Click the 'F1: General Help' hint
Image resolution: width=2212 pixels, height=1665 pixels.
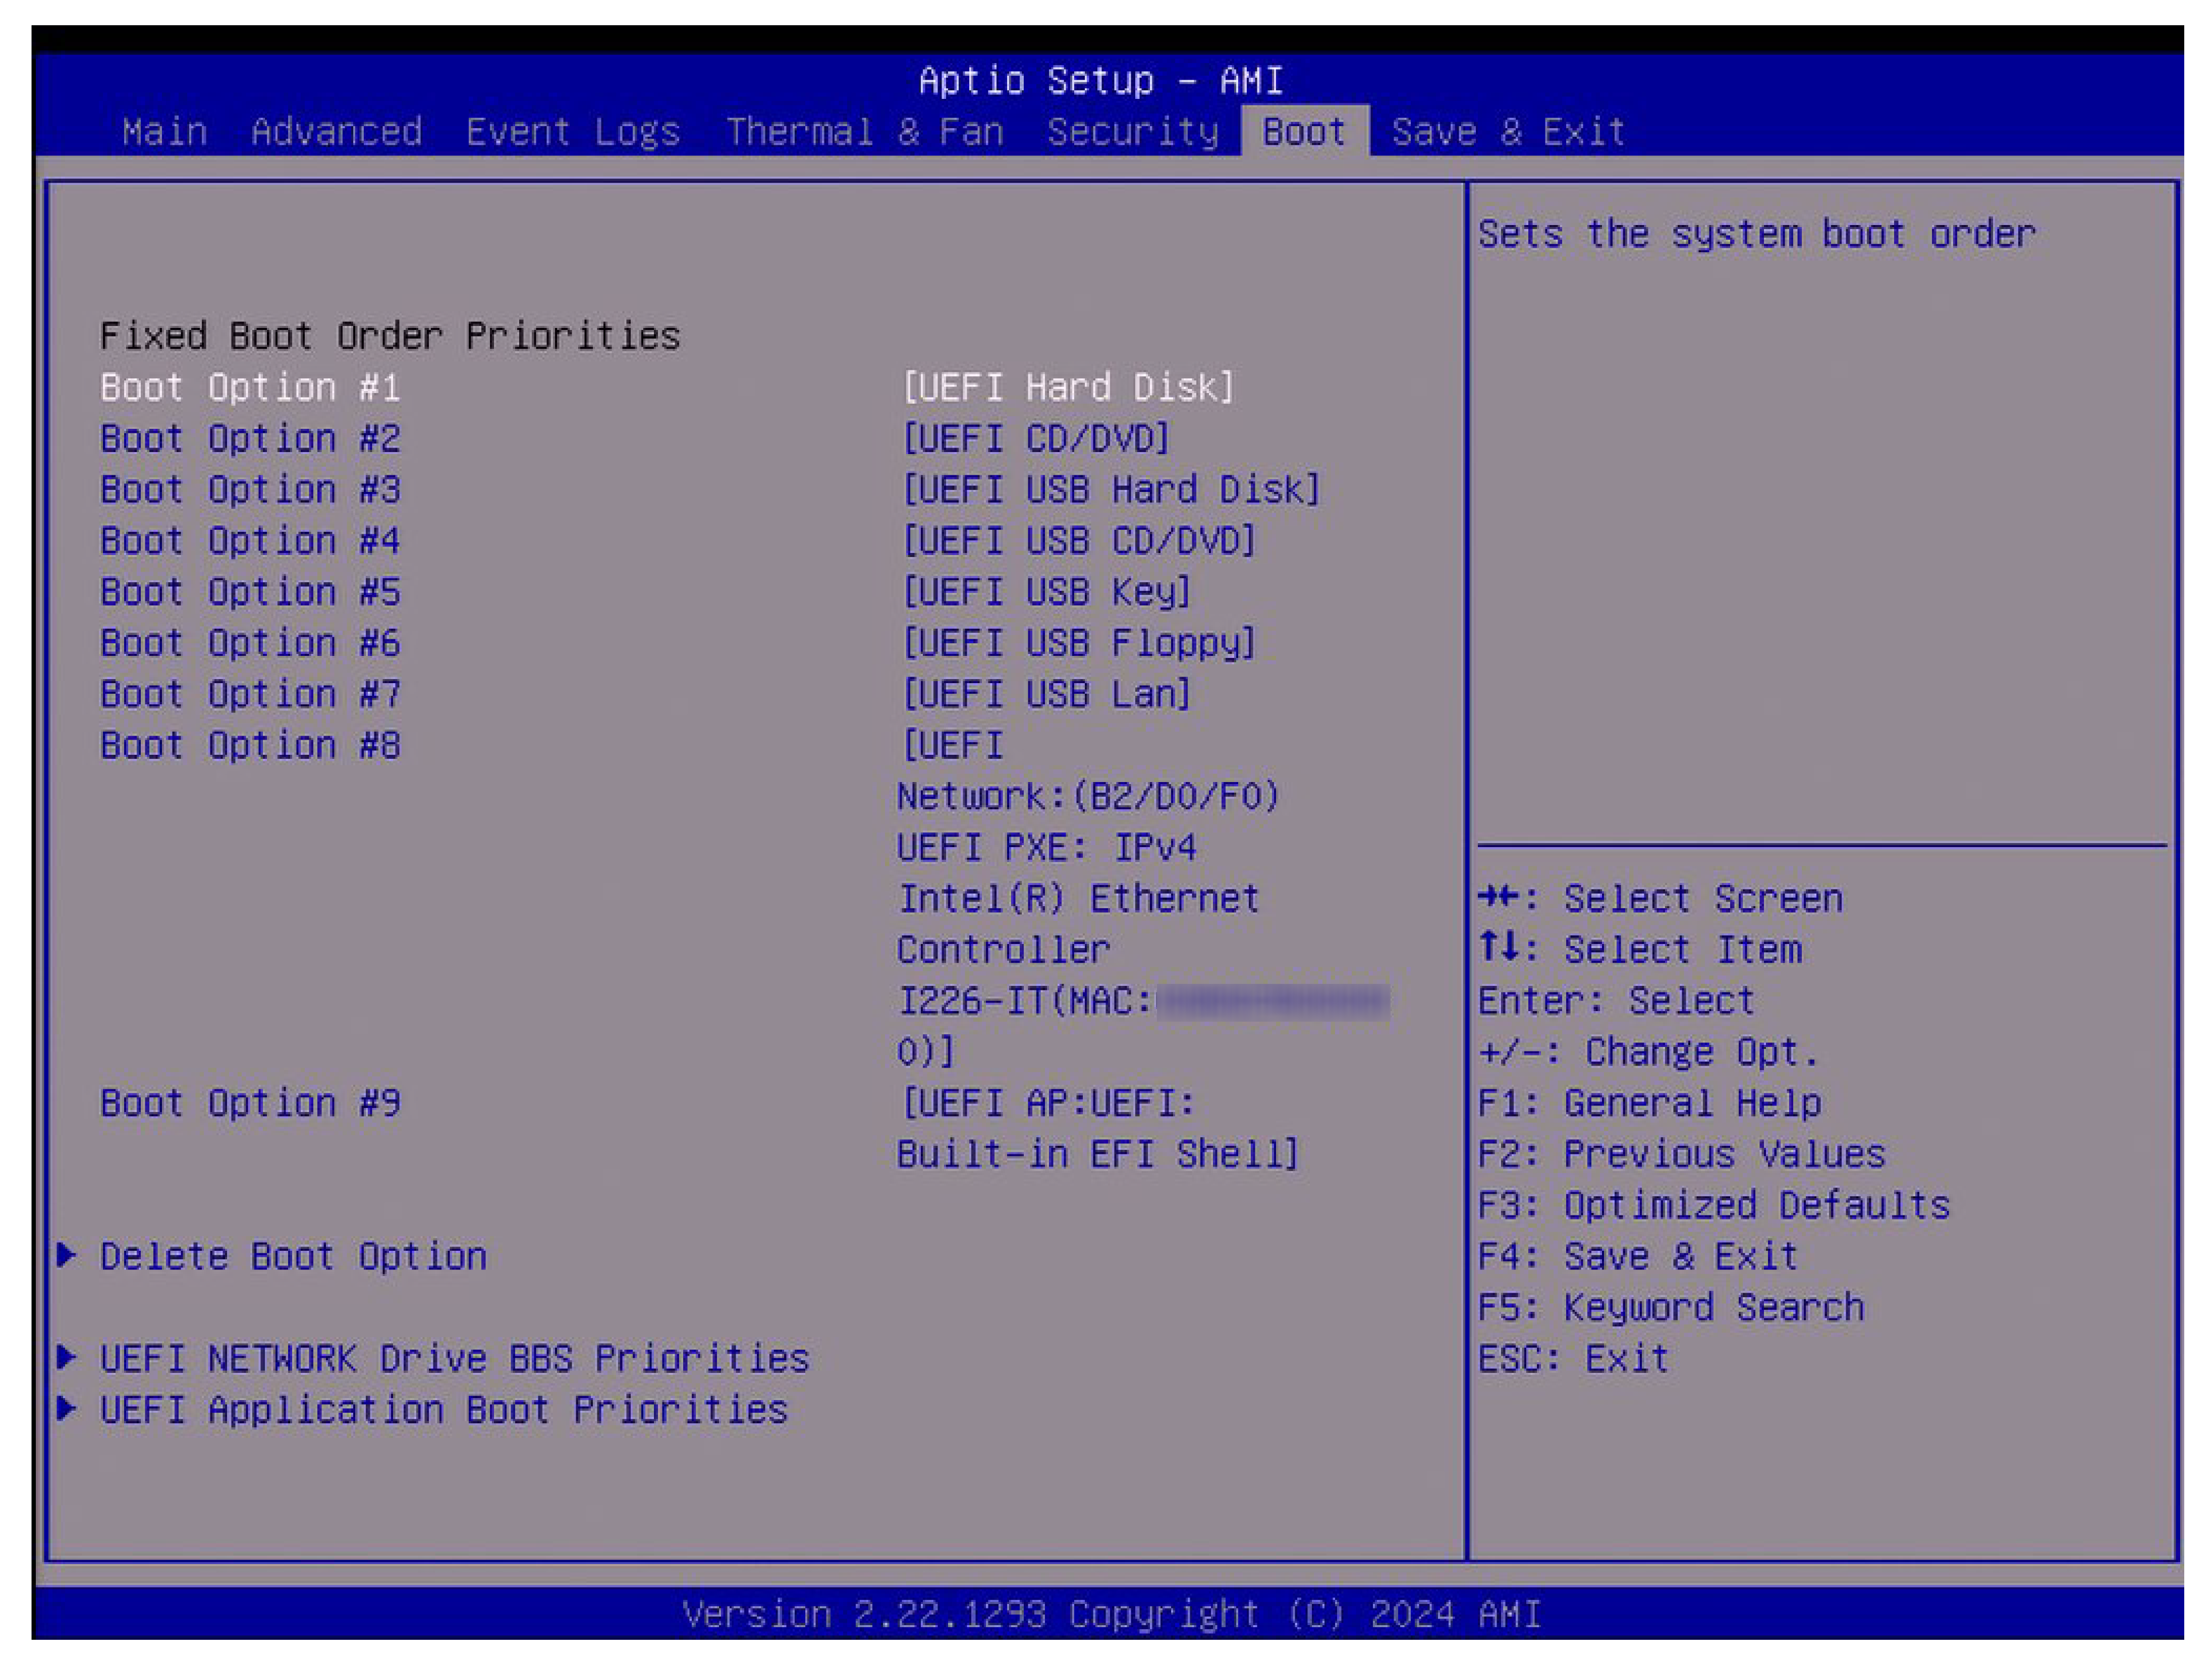[x=1650, y=1103]
